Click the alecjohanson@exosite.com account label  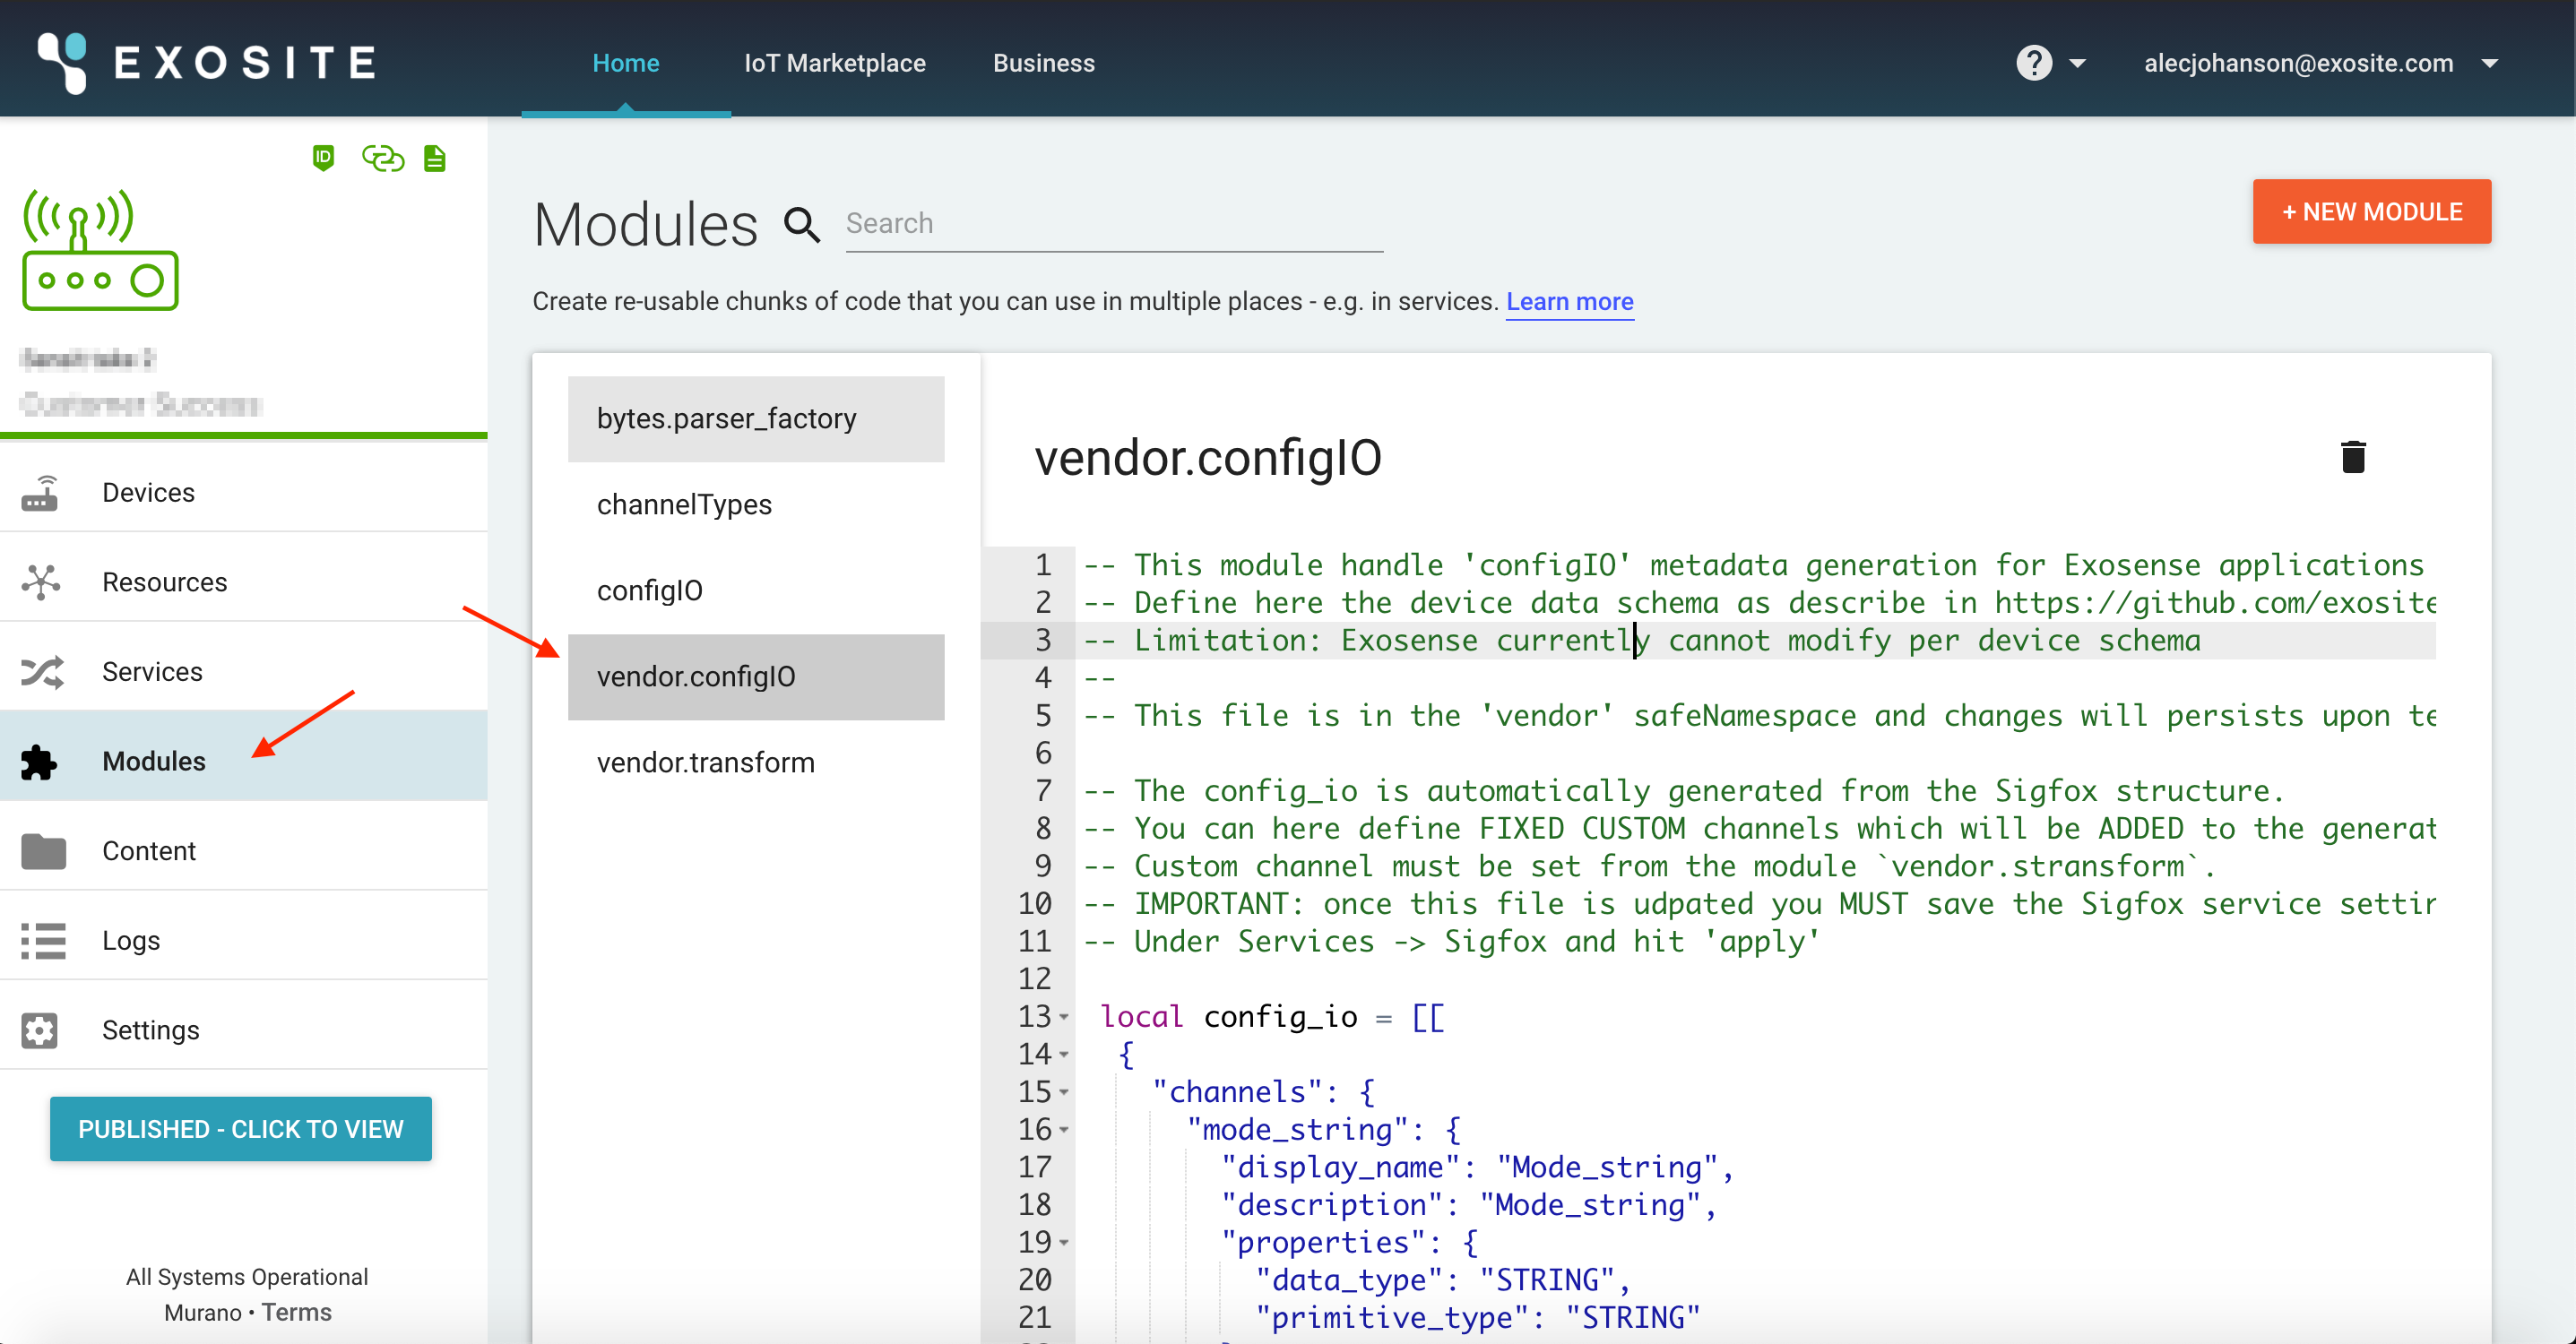pyautogui.click(x=2298, y=63)
